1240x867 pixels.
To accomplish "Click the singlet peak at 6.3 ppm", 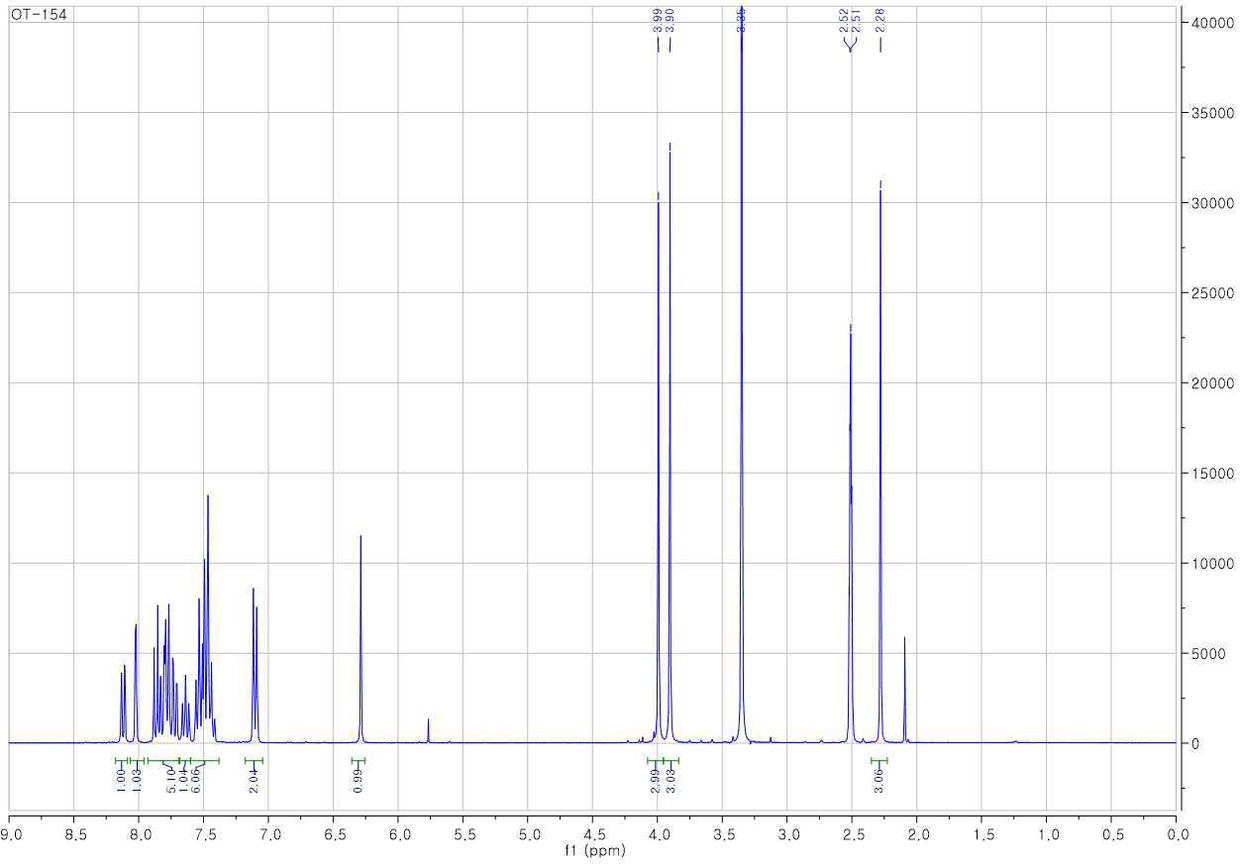I will click(x=360, y=640).
